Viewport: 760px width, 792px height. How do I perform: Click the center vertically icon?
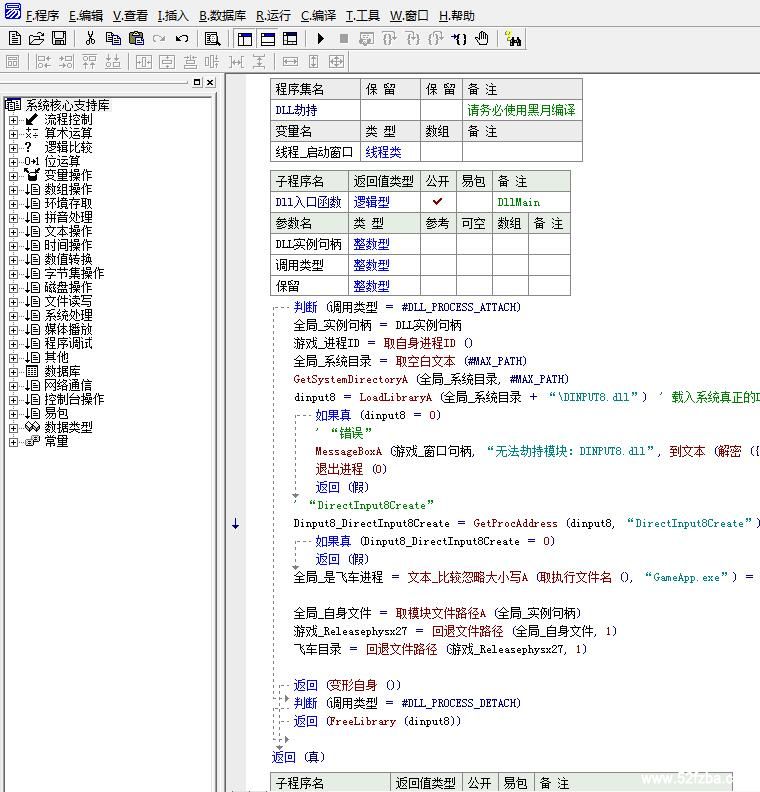(x=167, y=62)
